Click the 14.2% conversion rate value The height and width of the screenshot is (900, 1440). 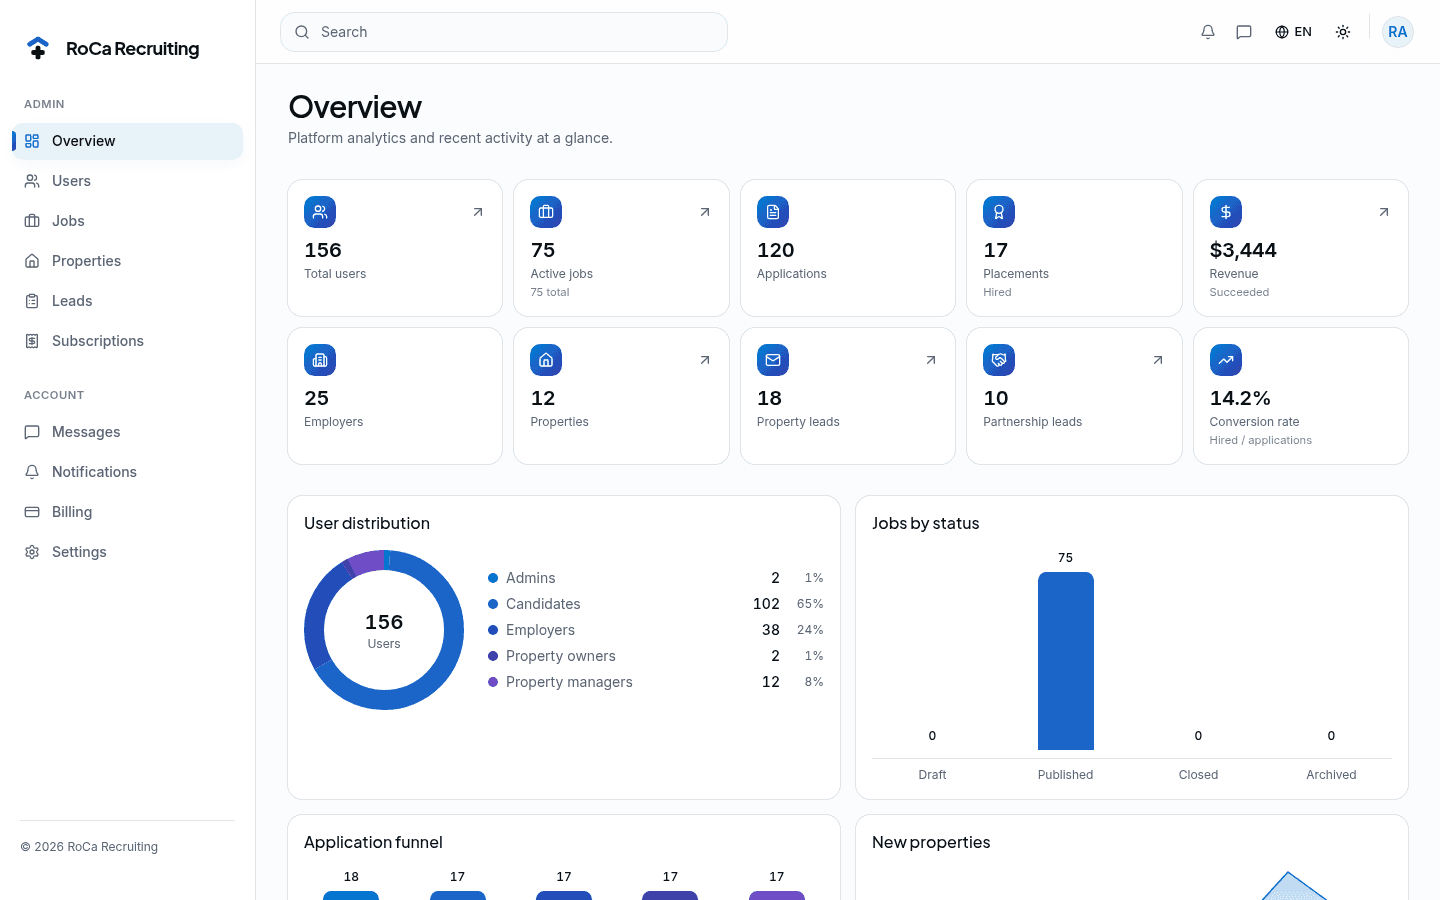[1240, 398]
